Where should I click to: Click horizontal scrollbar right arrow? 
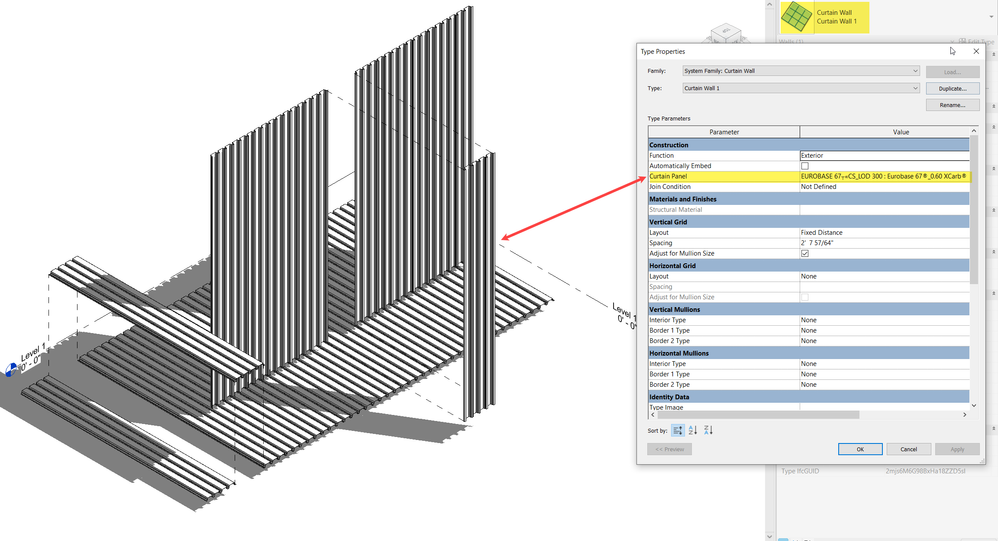click(x=965, y=415)
